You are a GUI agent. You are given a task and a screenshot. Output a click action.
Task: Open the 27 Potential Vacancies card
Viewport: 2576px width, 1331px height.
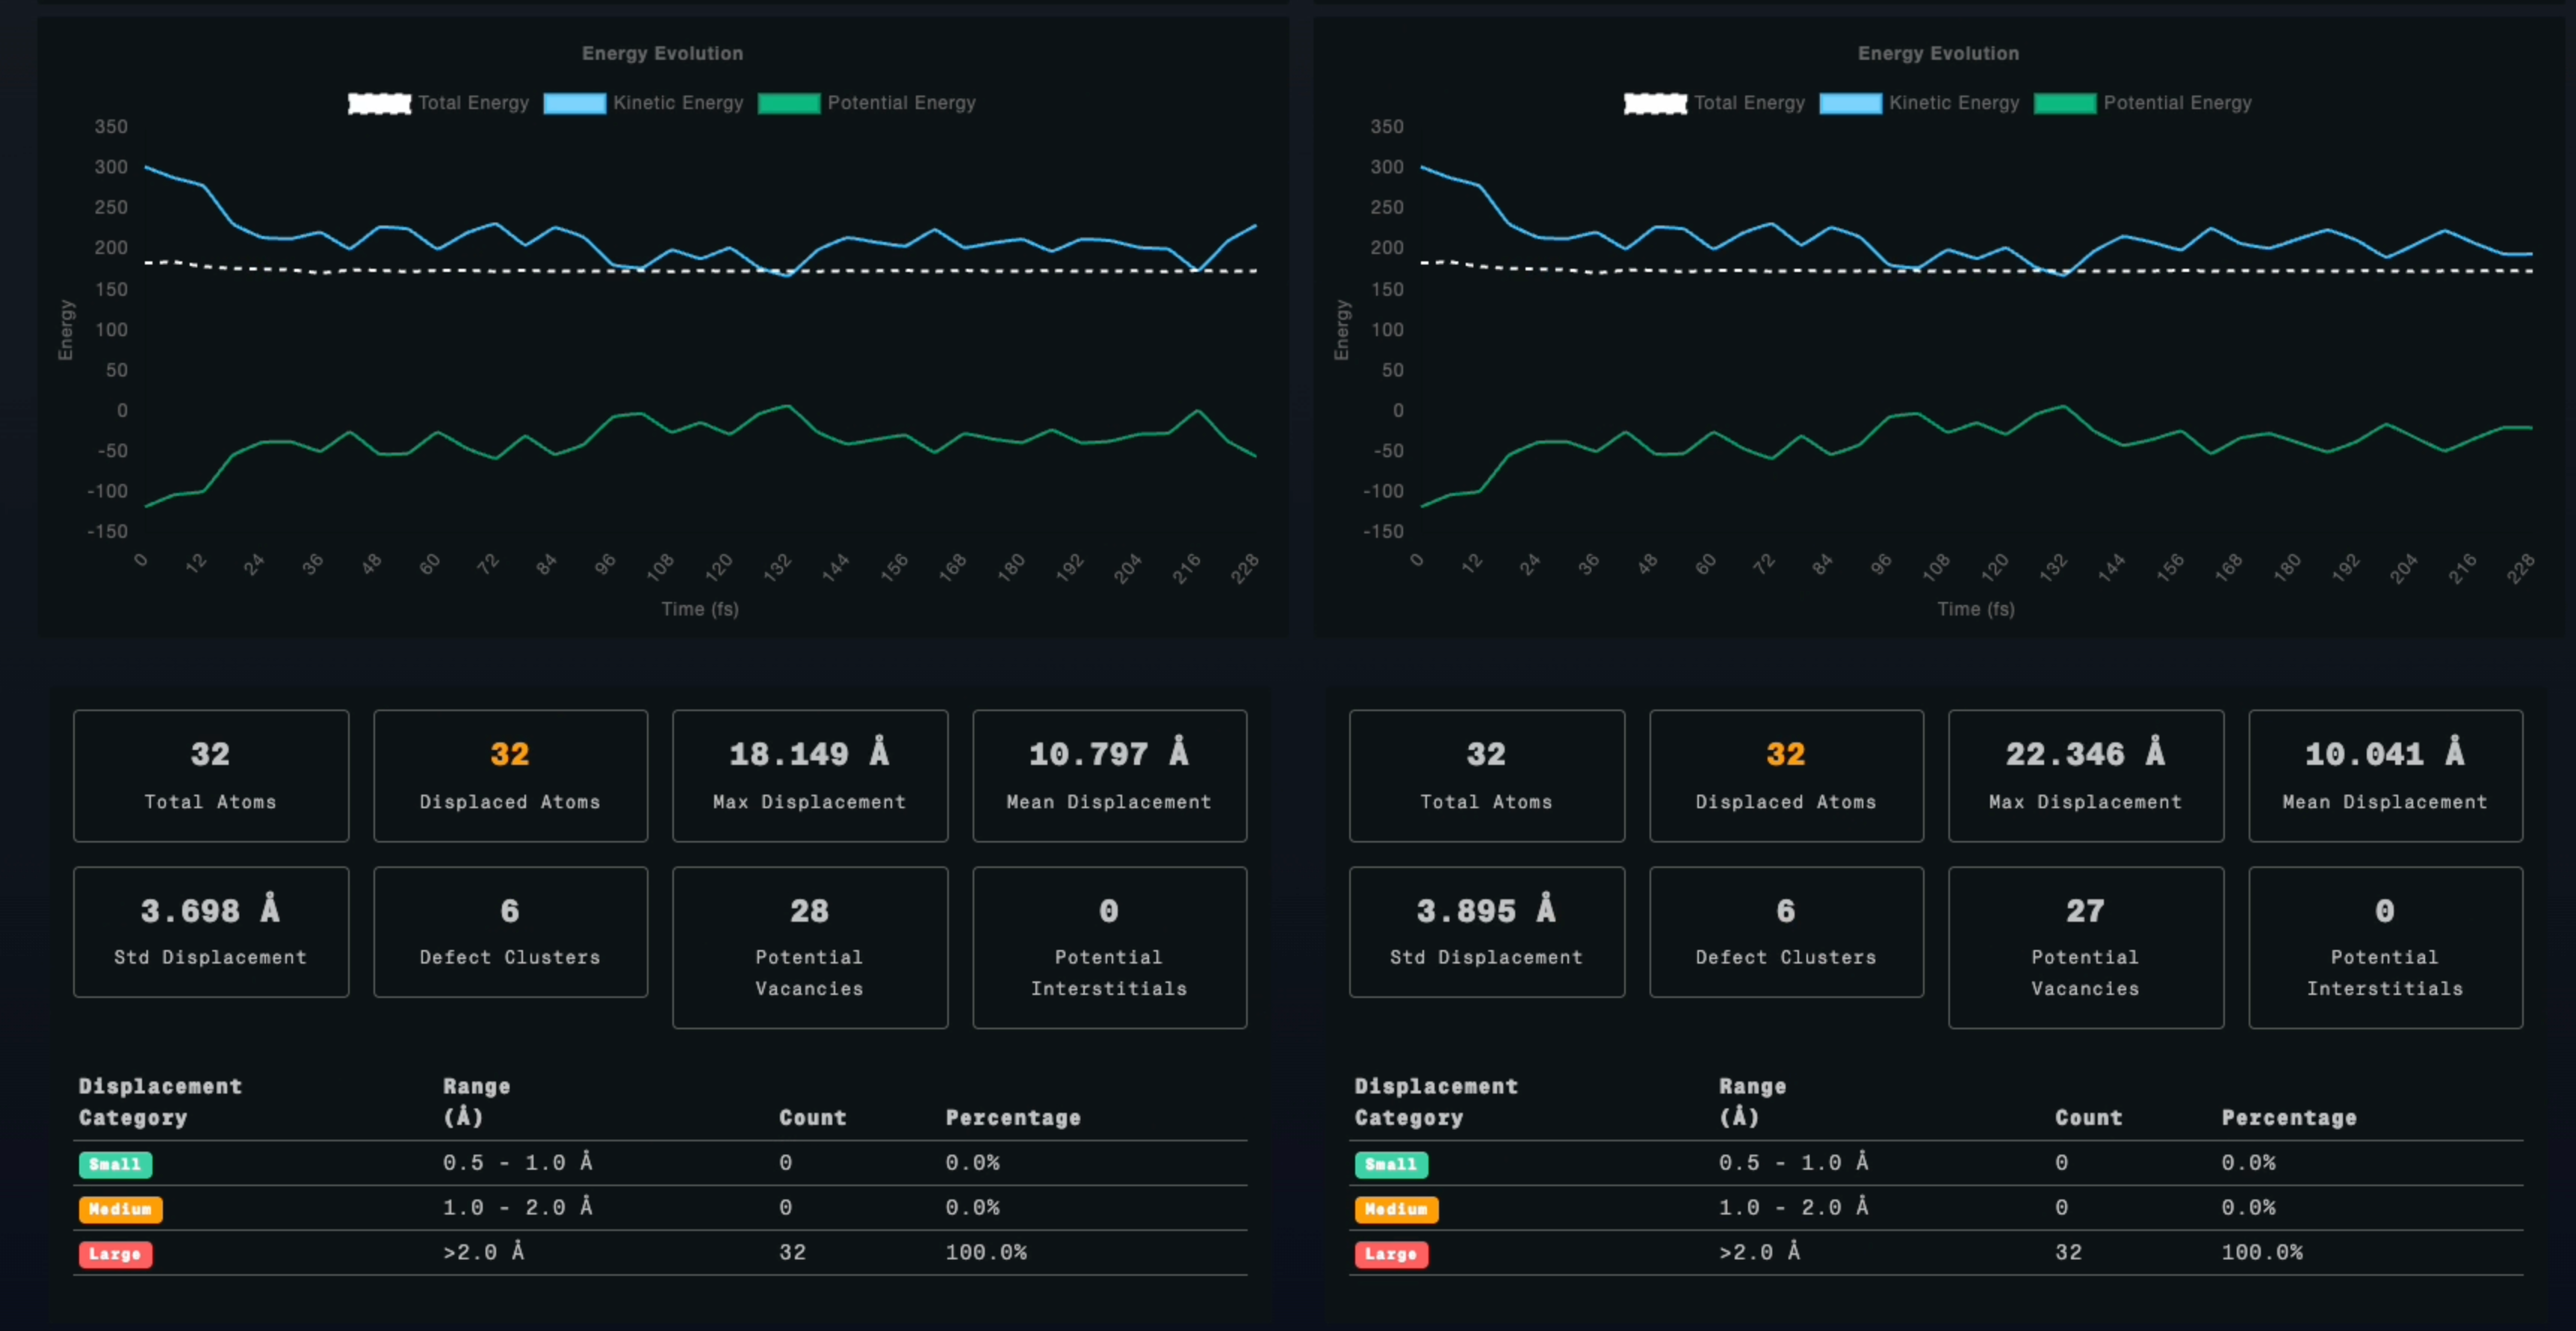click(x=2085, y=946)
